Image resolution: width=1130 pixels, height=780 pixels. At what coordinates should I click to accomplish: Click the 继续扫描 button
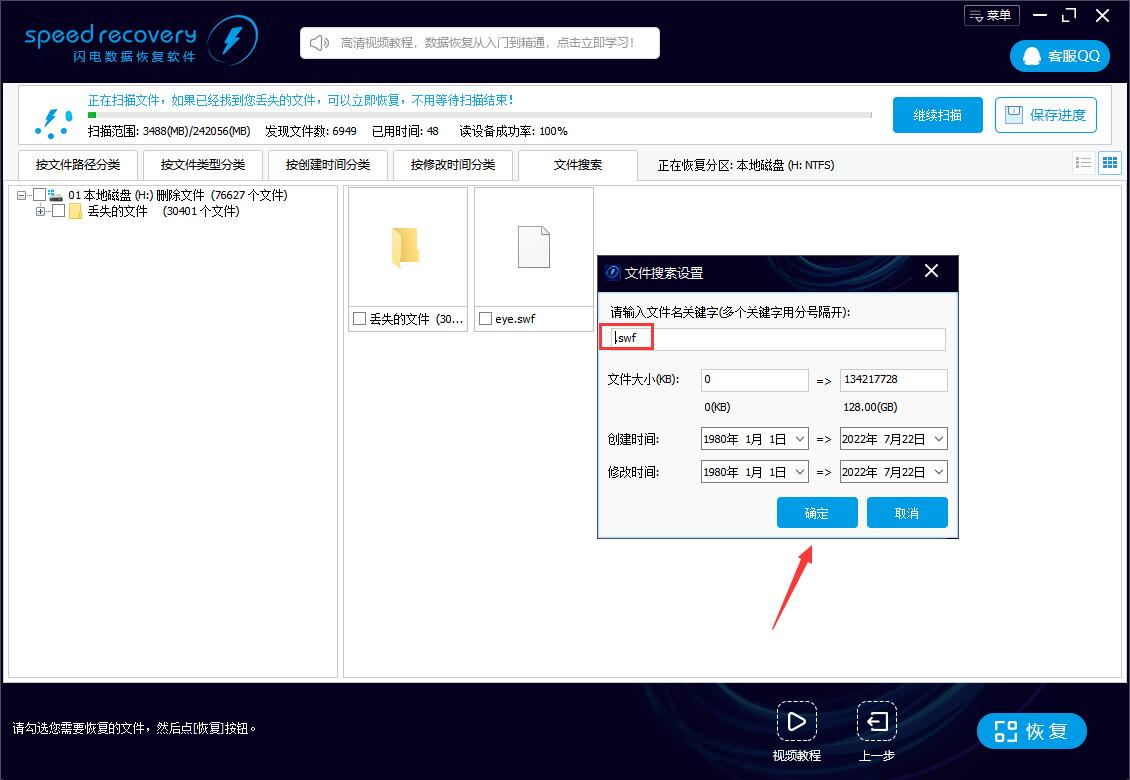(936, 115)
